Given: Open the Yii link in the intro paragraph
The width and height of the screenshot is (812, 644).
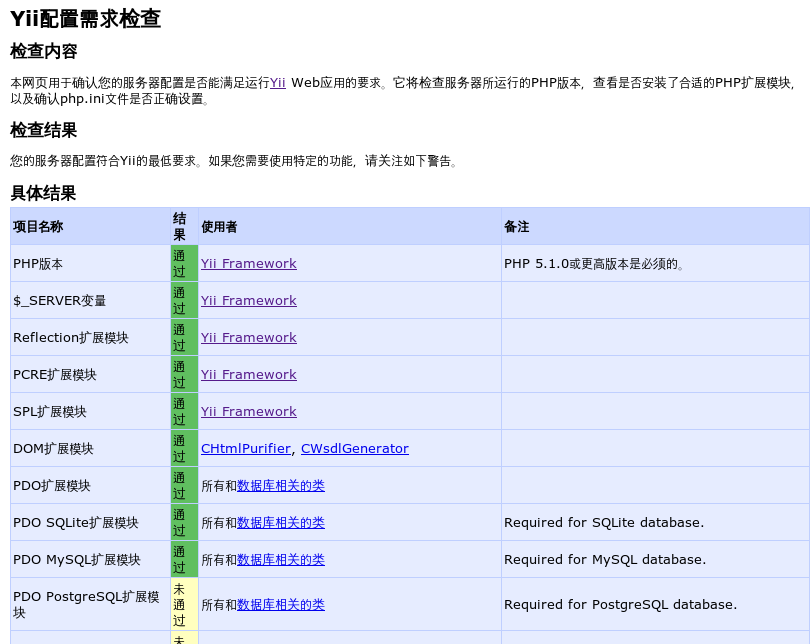Looking at the screenshot, I should 278,83.
